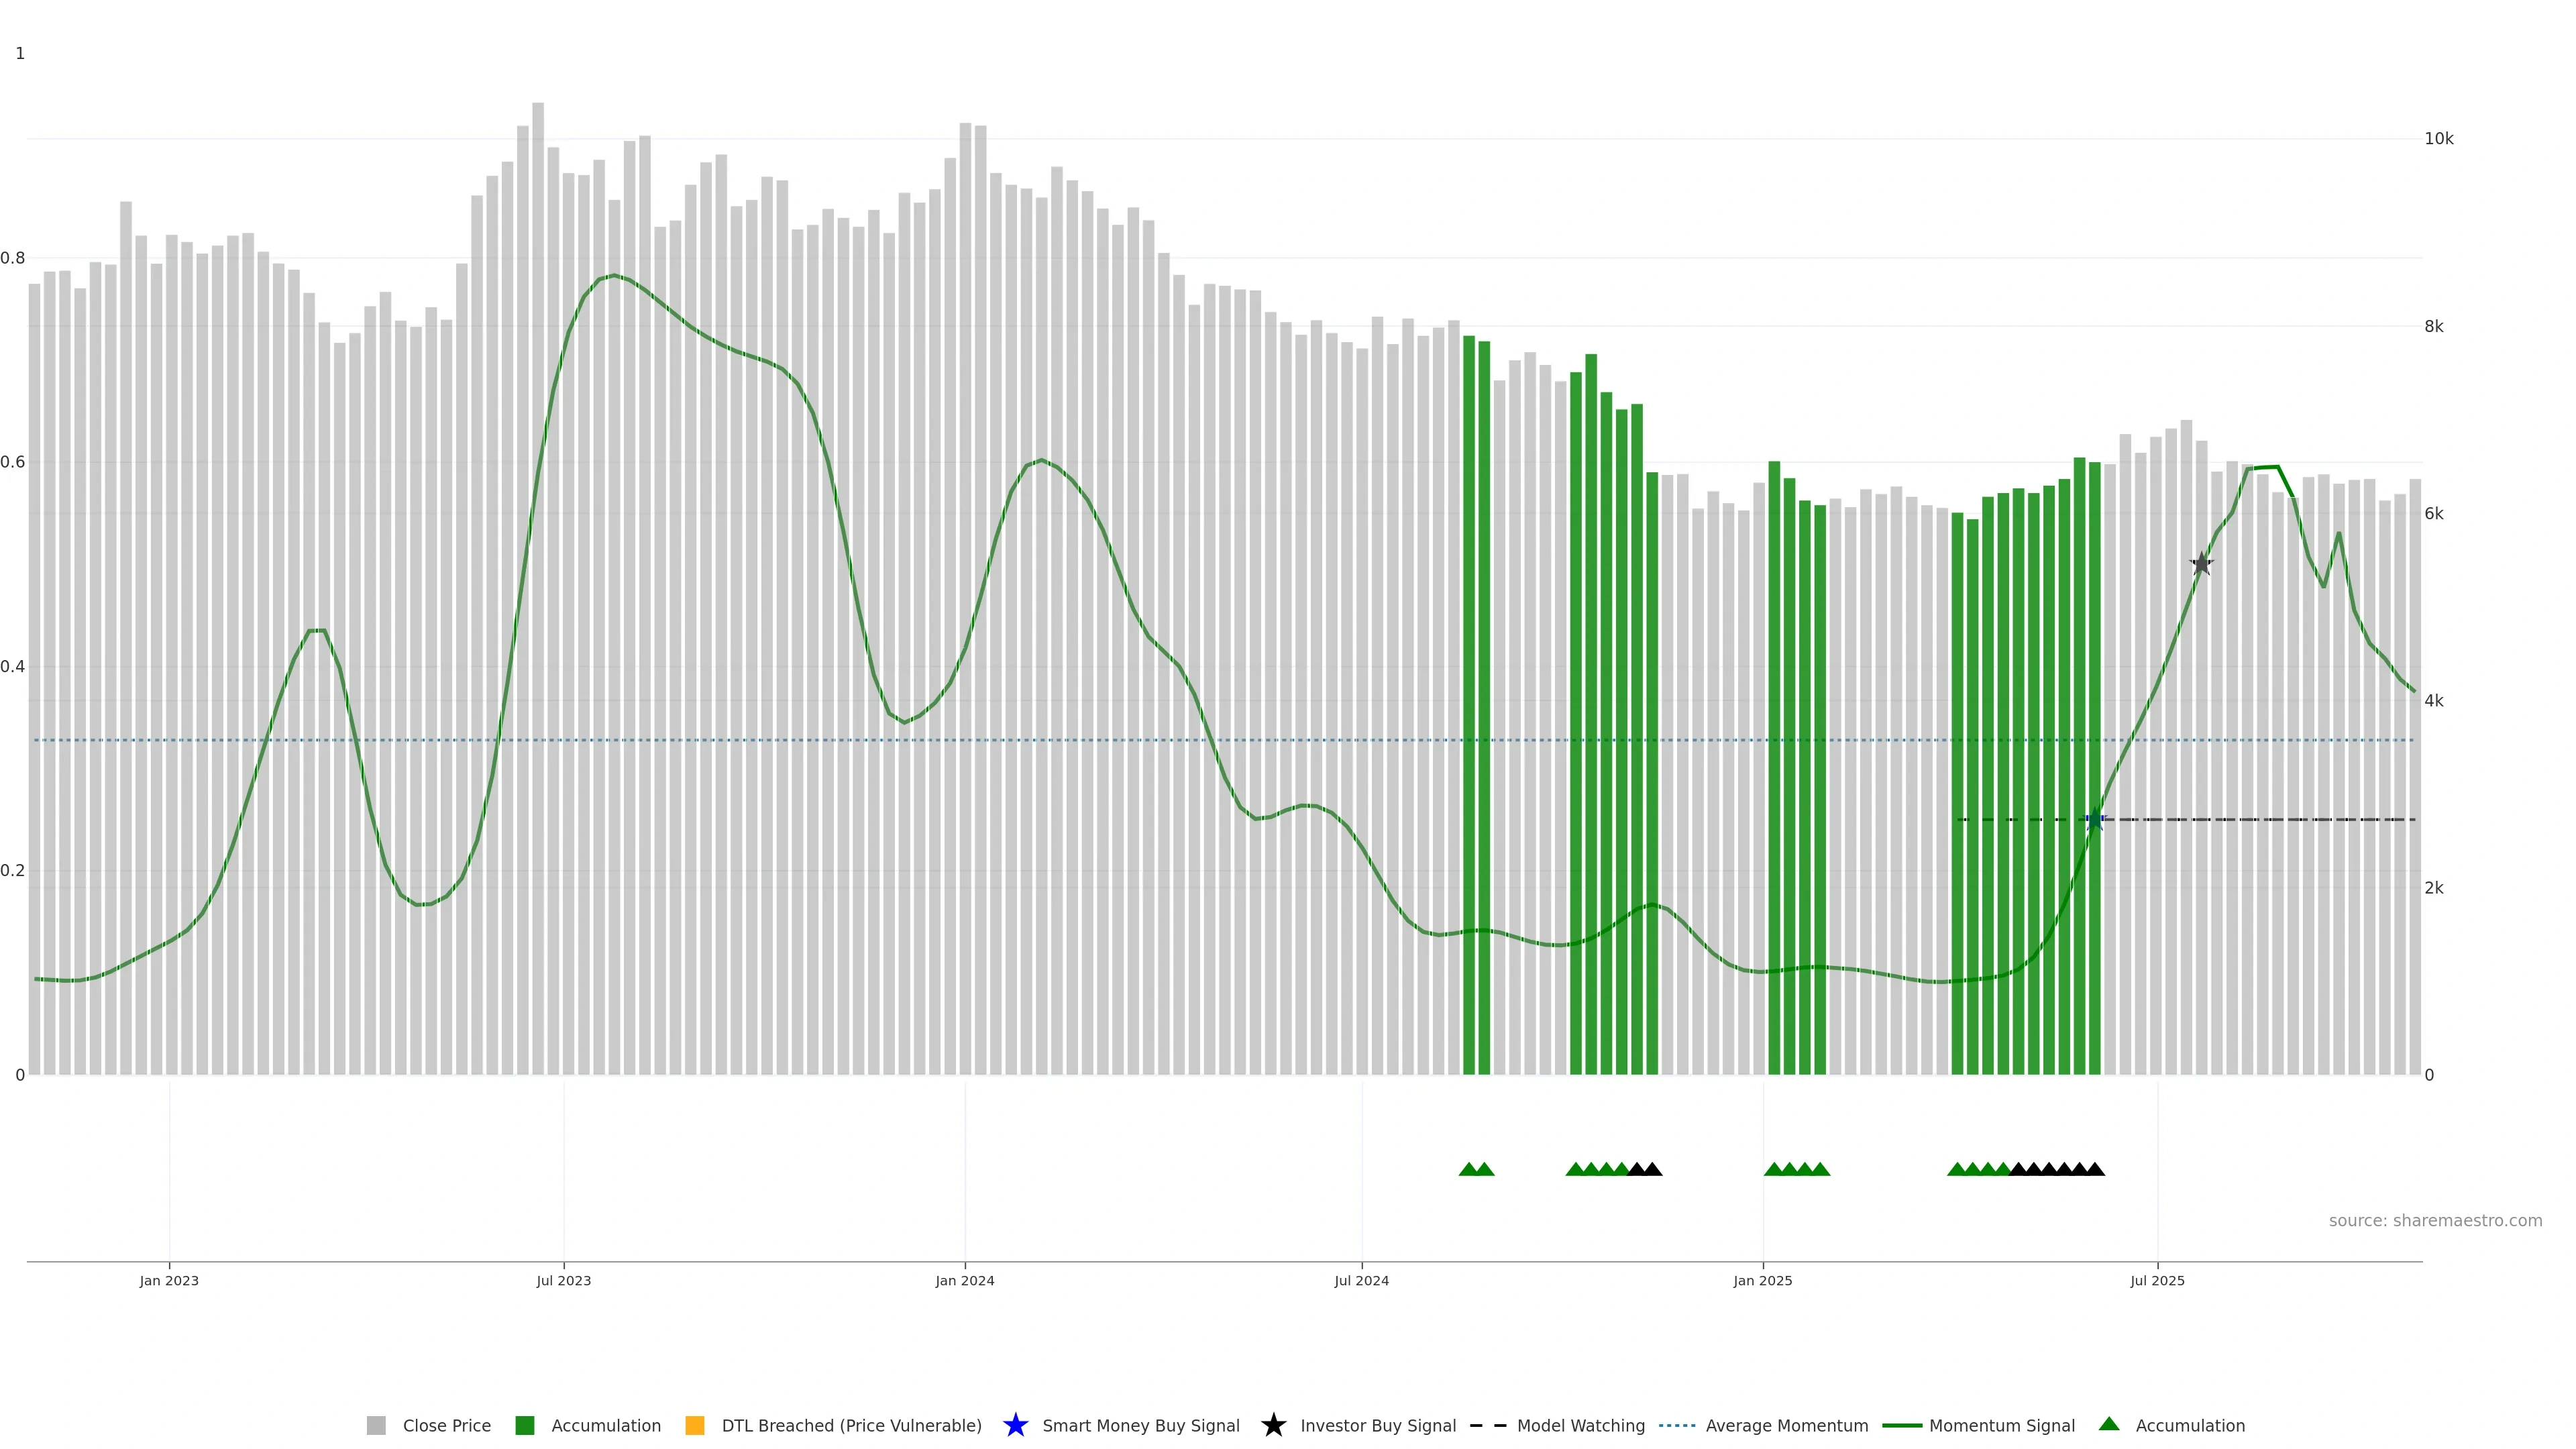Click the dashed Model Watching legend line

(1487, 1426)
